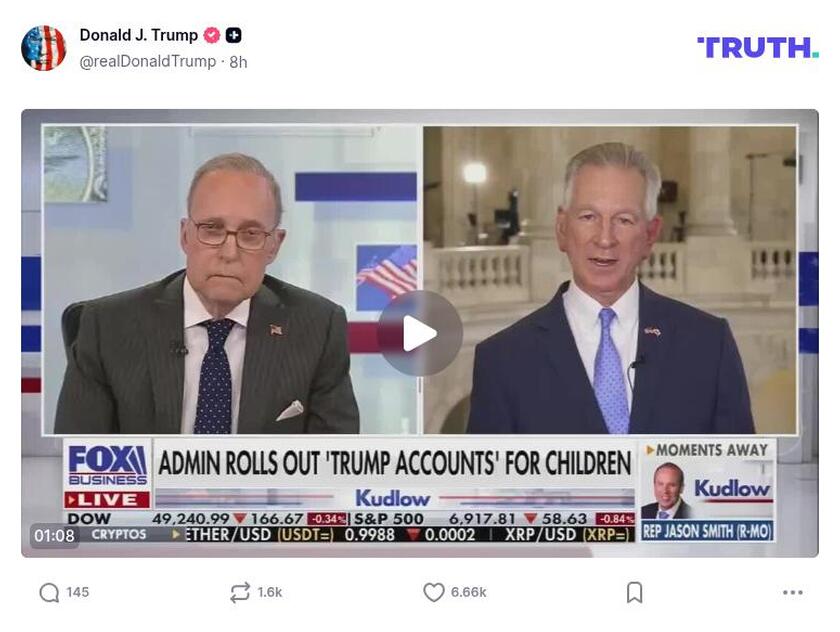Open the reply comment icon

49,592
